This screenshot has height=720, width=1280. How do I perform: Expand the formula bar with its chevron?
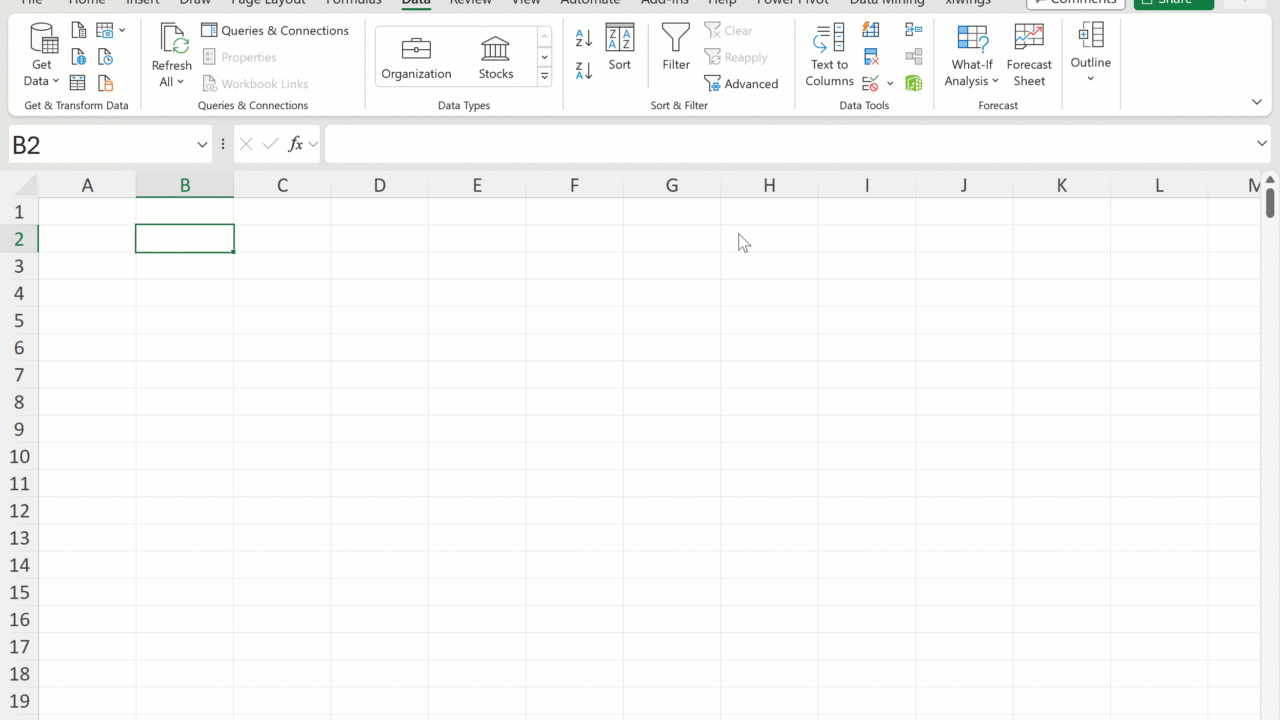1262,145
